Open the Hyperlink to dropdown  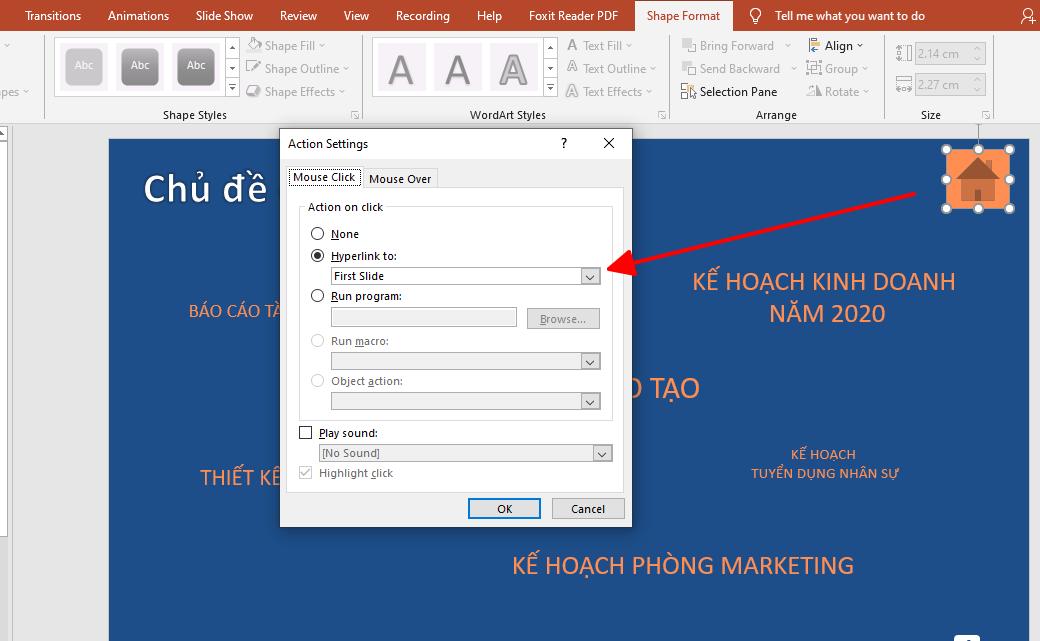pos(589,275)
